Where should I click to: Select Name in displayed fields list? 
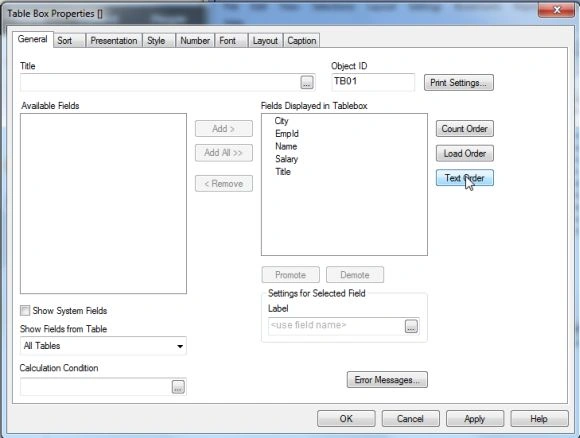click(286, 146)
